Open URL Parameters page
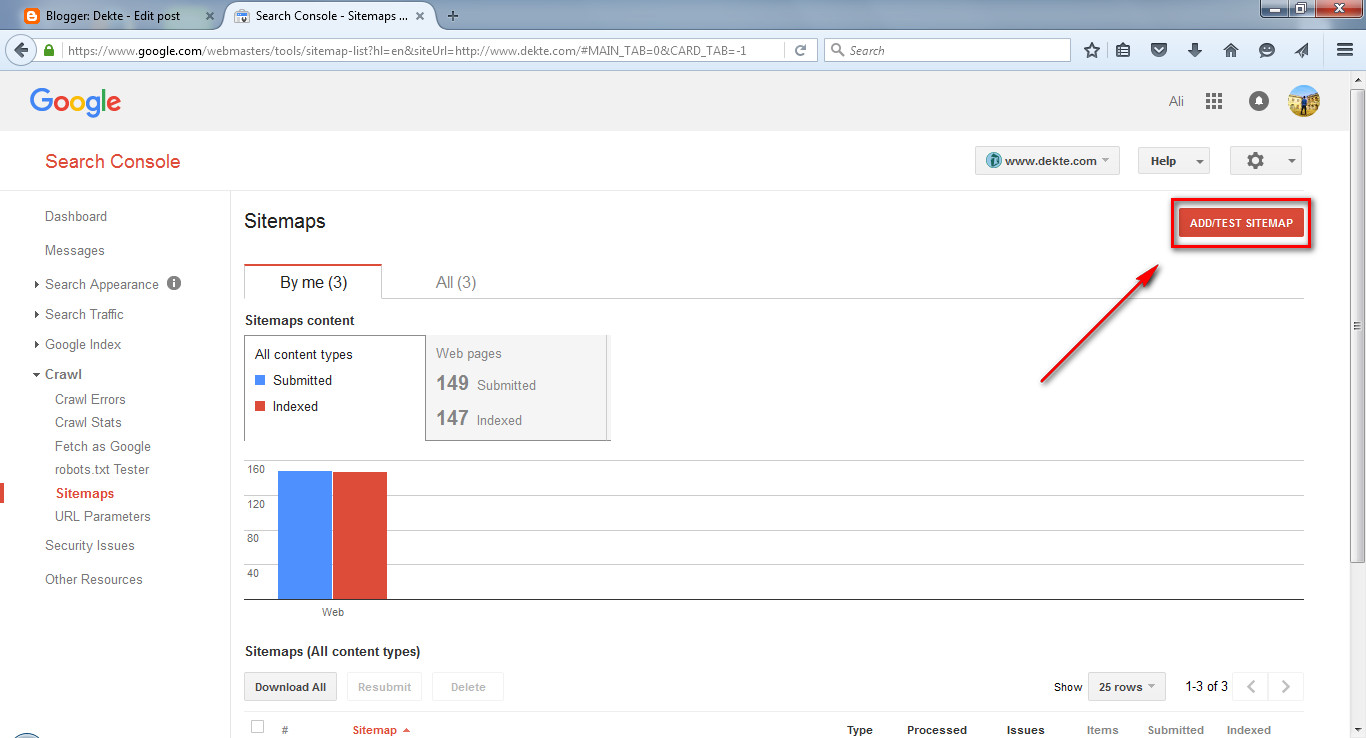This screenshot has height=738, width=1366. point(103,516)
